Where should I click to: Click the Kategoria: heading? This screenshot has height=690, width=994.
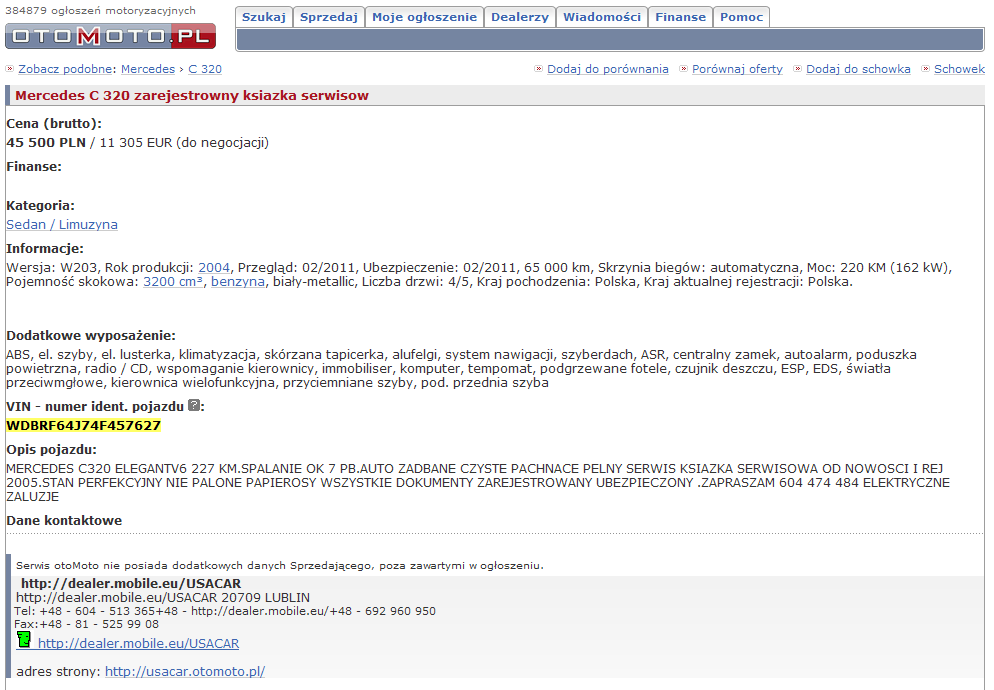(41, 205)
